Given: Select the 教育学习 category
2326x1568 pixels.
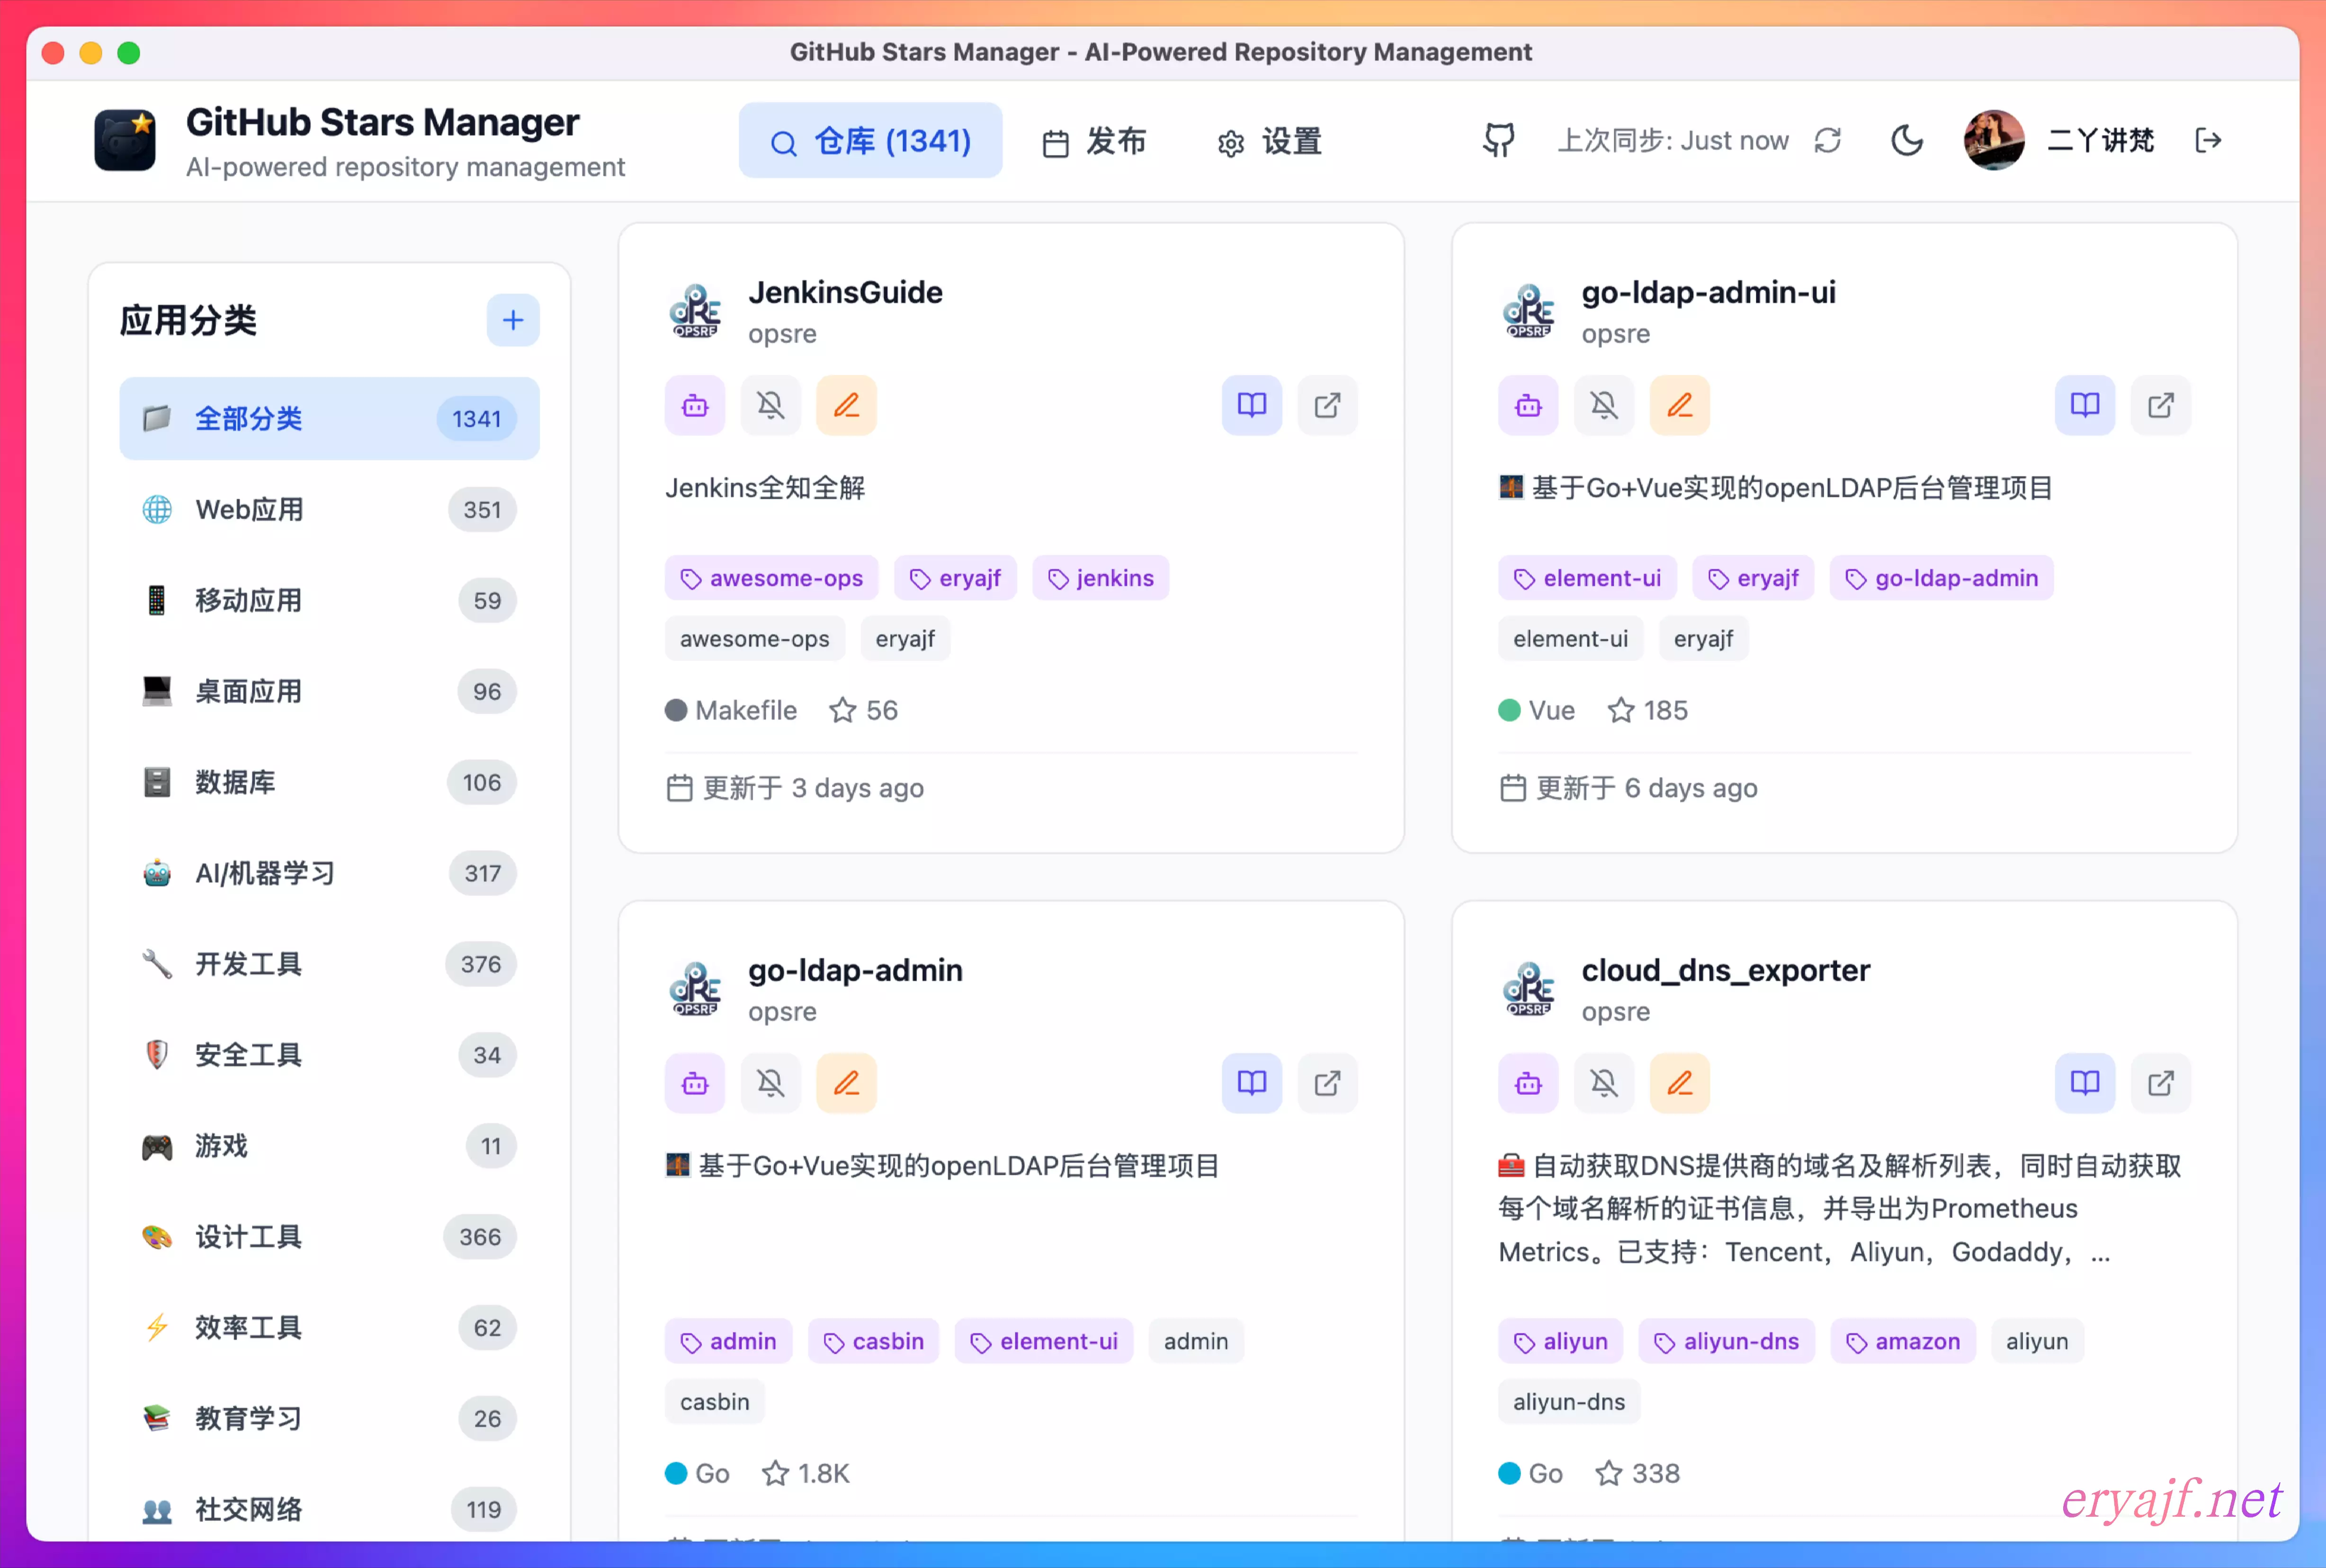Looking at the screenshot, I should [x=329, y=1420].
